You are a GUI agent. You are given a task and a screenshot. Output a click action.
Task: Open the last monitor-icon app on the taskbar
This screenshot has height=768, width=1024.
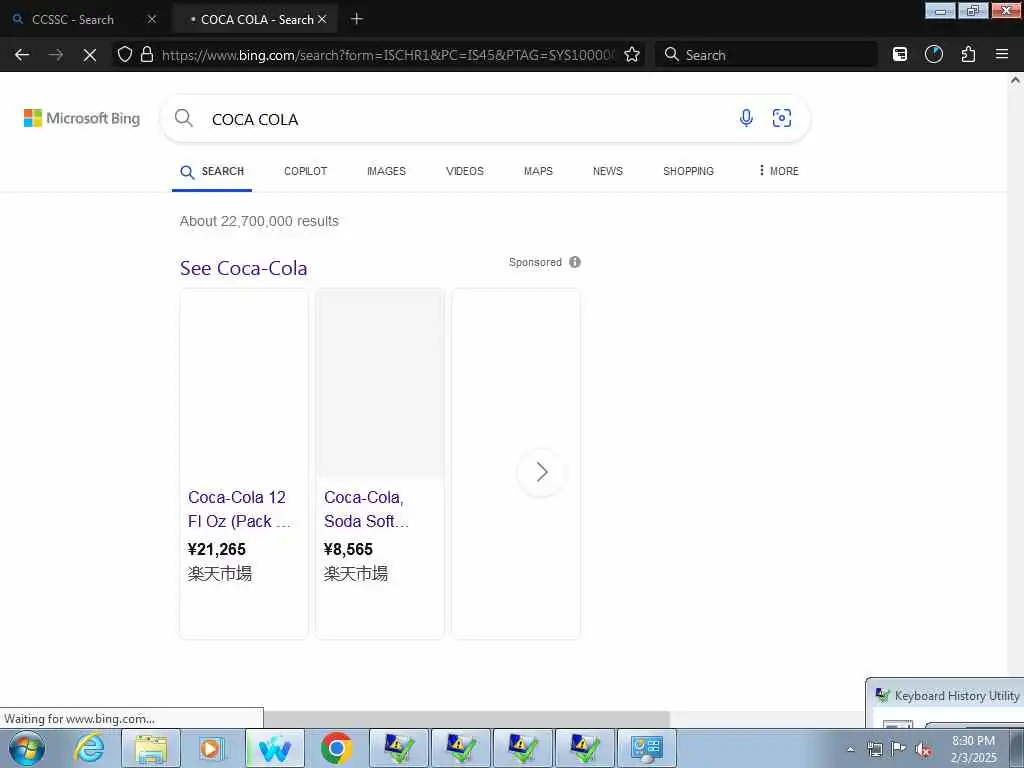(647, 748)
